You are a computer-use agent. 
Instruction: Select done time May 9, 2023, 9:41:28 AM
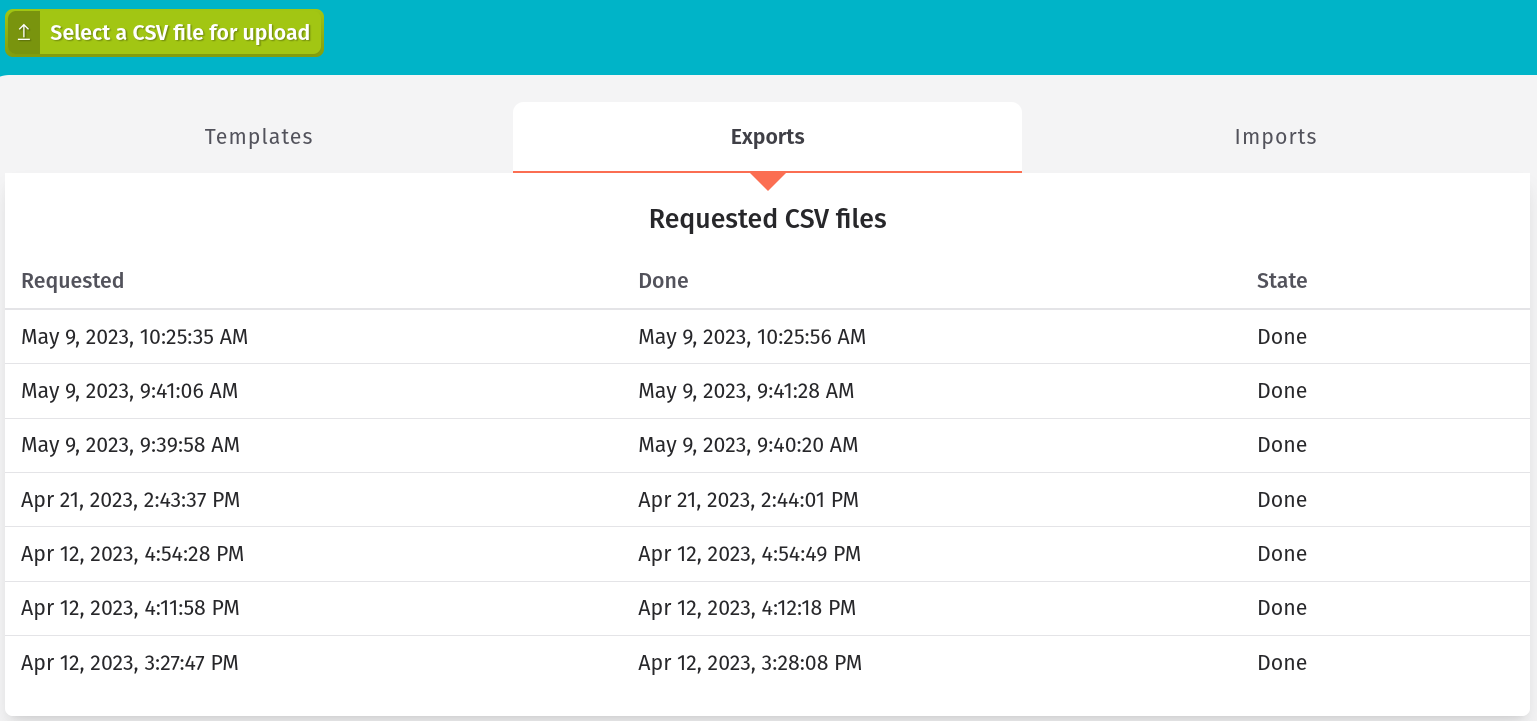746,391
